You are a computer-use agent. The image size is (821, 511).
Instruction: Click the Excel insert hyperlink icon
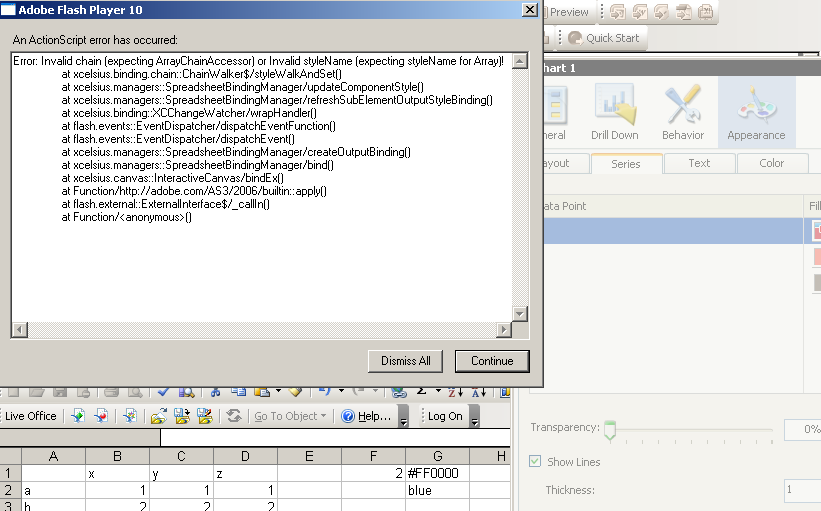point(399,392)
